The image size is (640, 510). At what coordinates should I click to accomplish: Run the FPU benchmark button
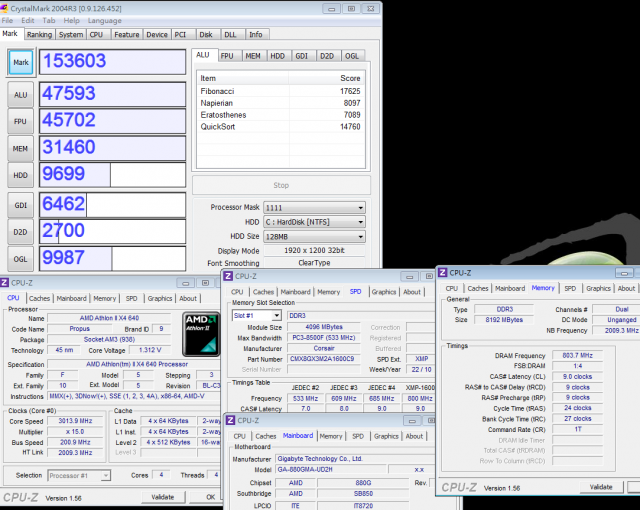[20, 122]
